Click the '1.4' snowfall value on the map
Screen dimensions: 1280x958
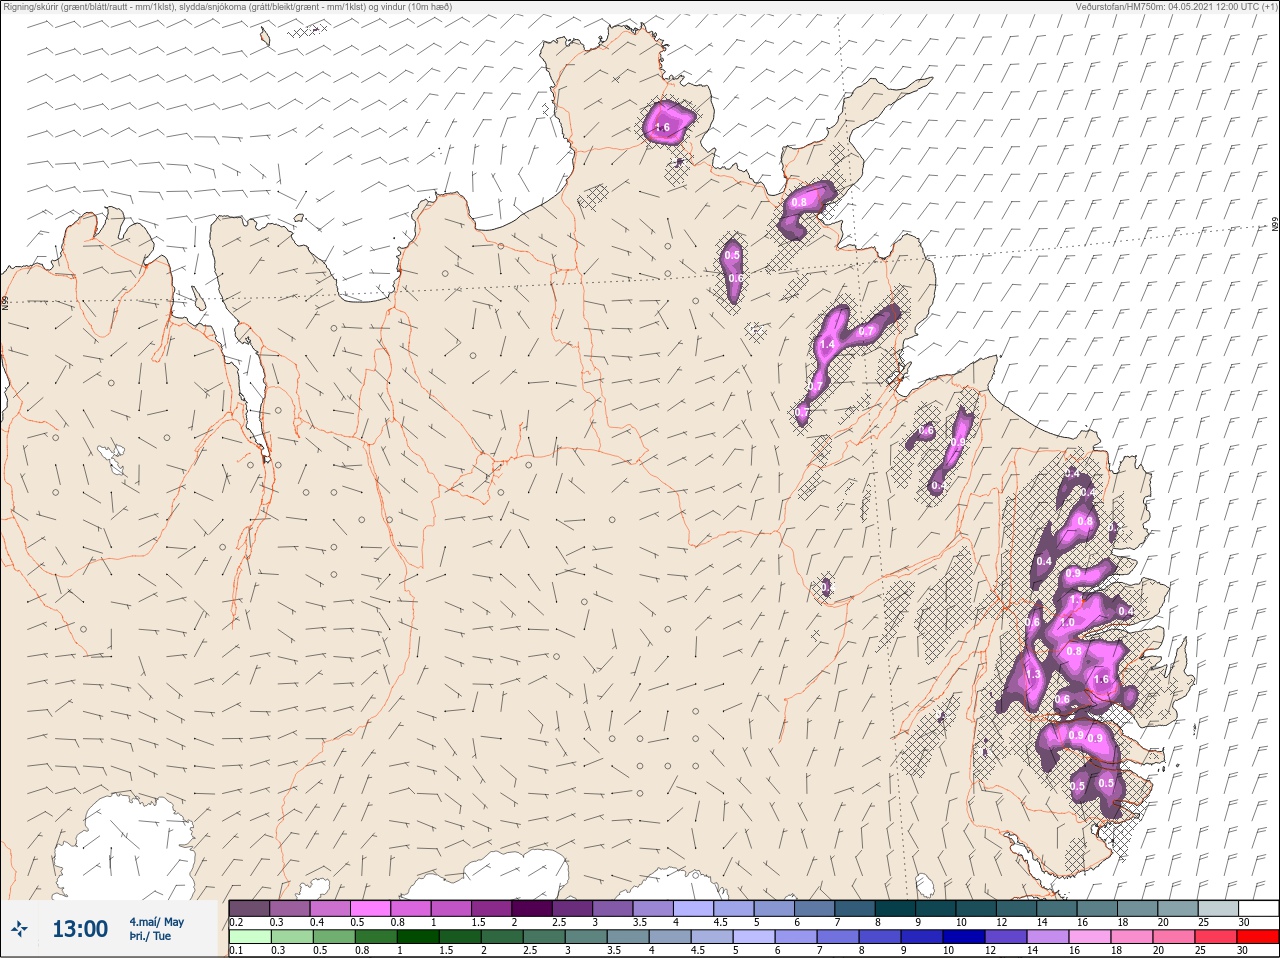tap(826, 345)
